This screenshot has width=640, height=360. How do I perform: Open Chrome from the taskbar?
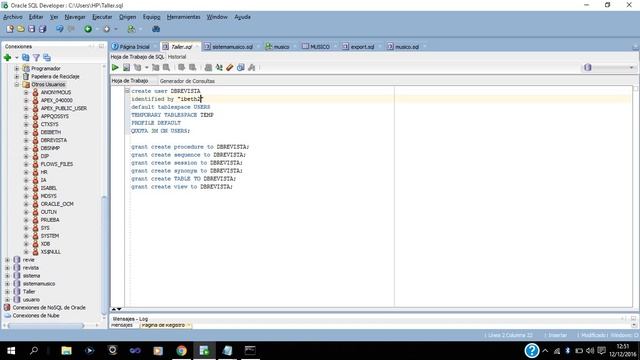click(x=182, y=351)
